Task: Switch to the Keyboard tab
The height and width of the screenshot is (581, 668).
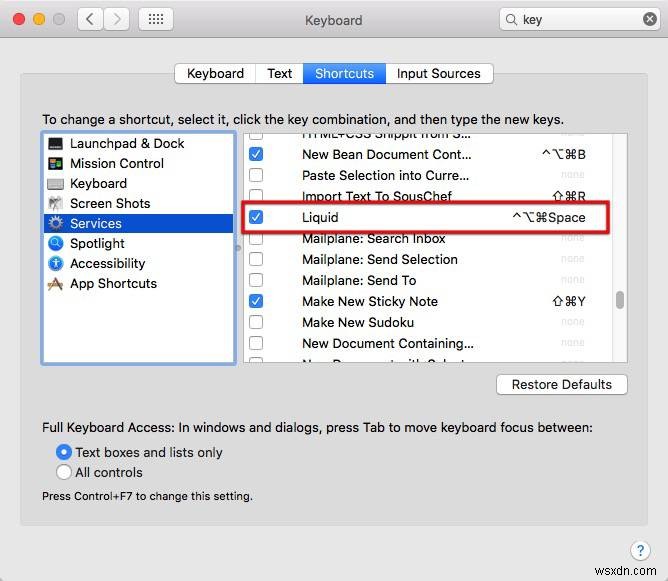Action: click(215, 73)
